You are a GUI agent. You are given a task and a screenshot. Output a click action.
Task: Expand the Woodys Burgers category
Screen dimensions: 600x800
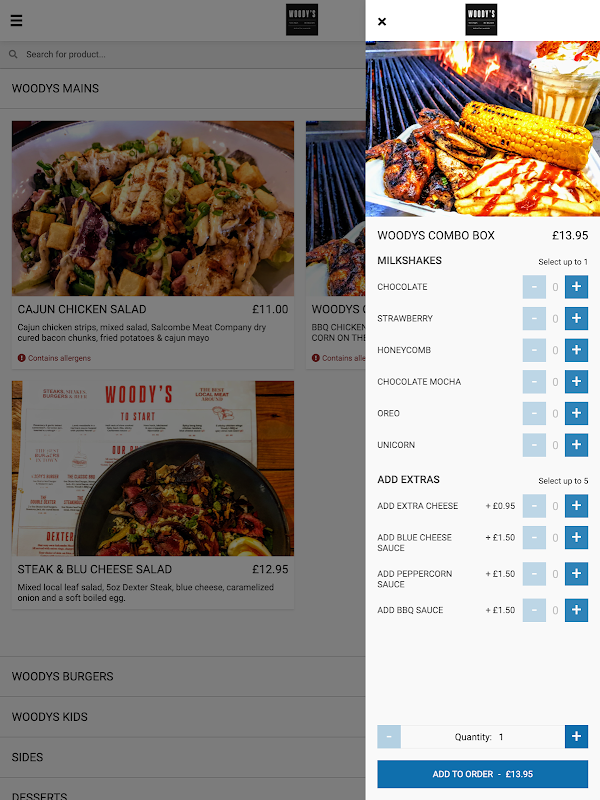(x=183, y=677)
